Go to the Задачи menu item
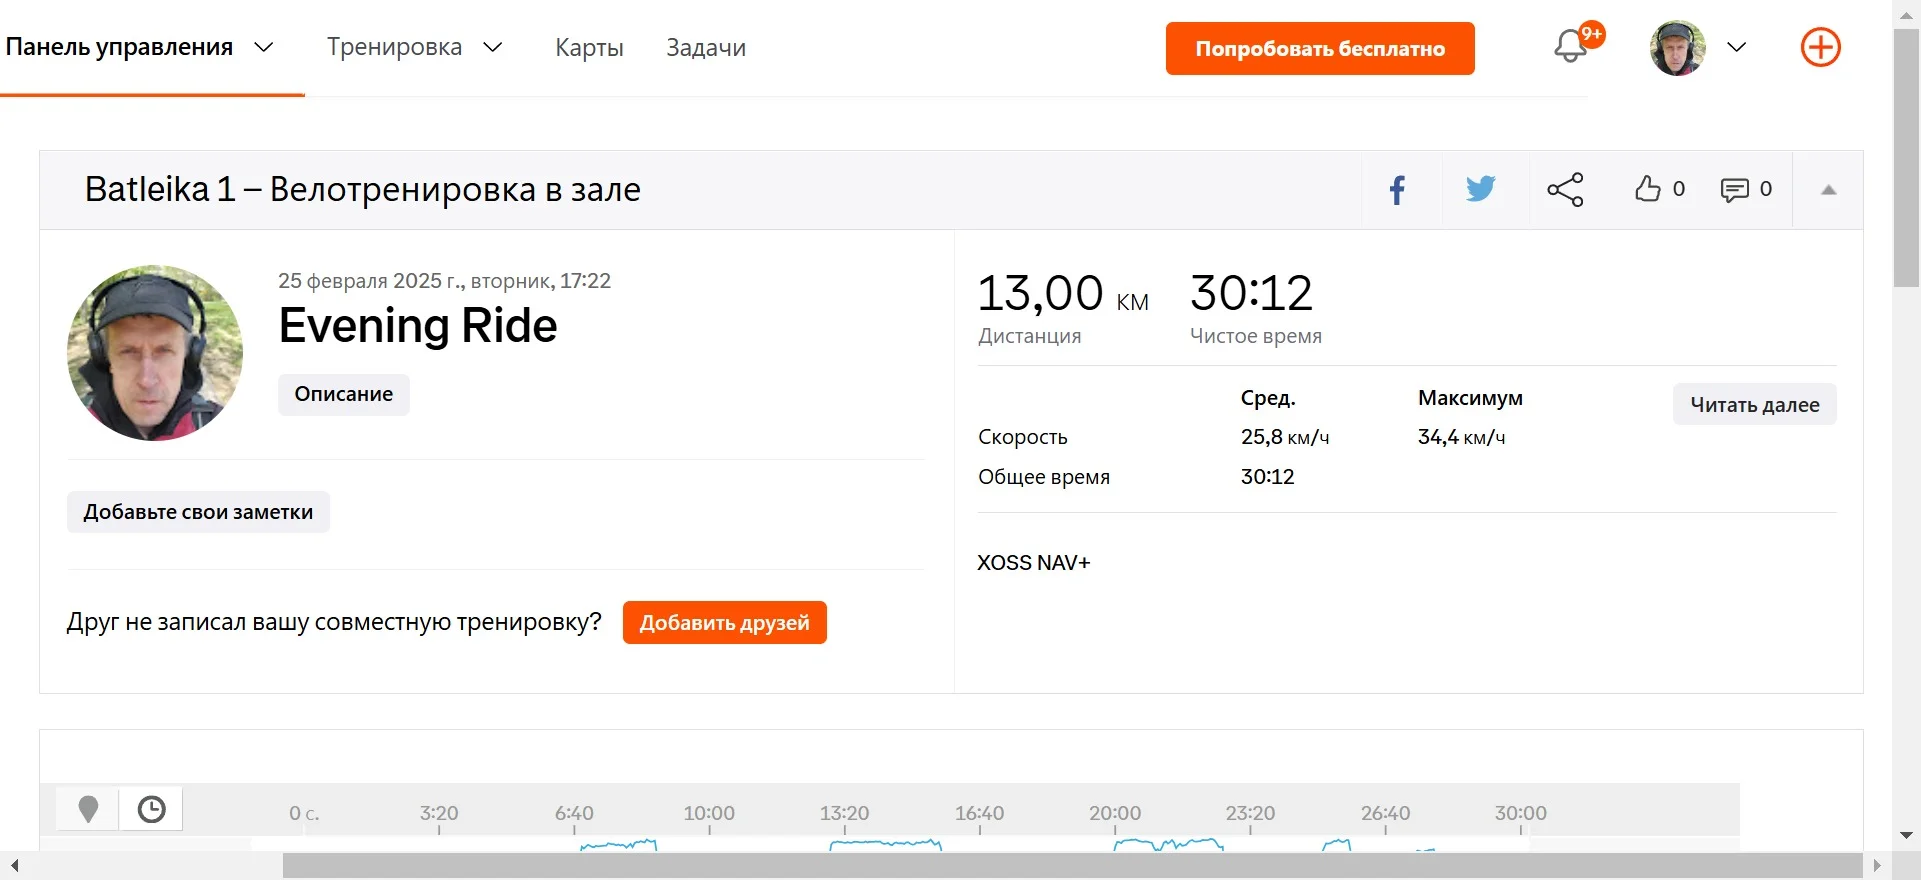1921x880 pixels. (706, 48)
